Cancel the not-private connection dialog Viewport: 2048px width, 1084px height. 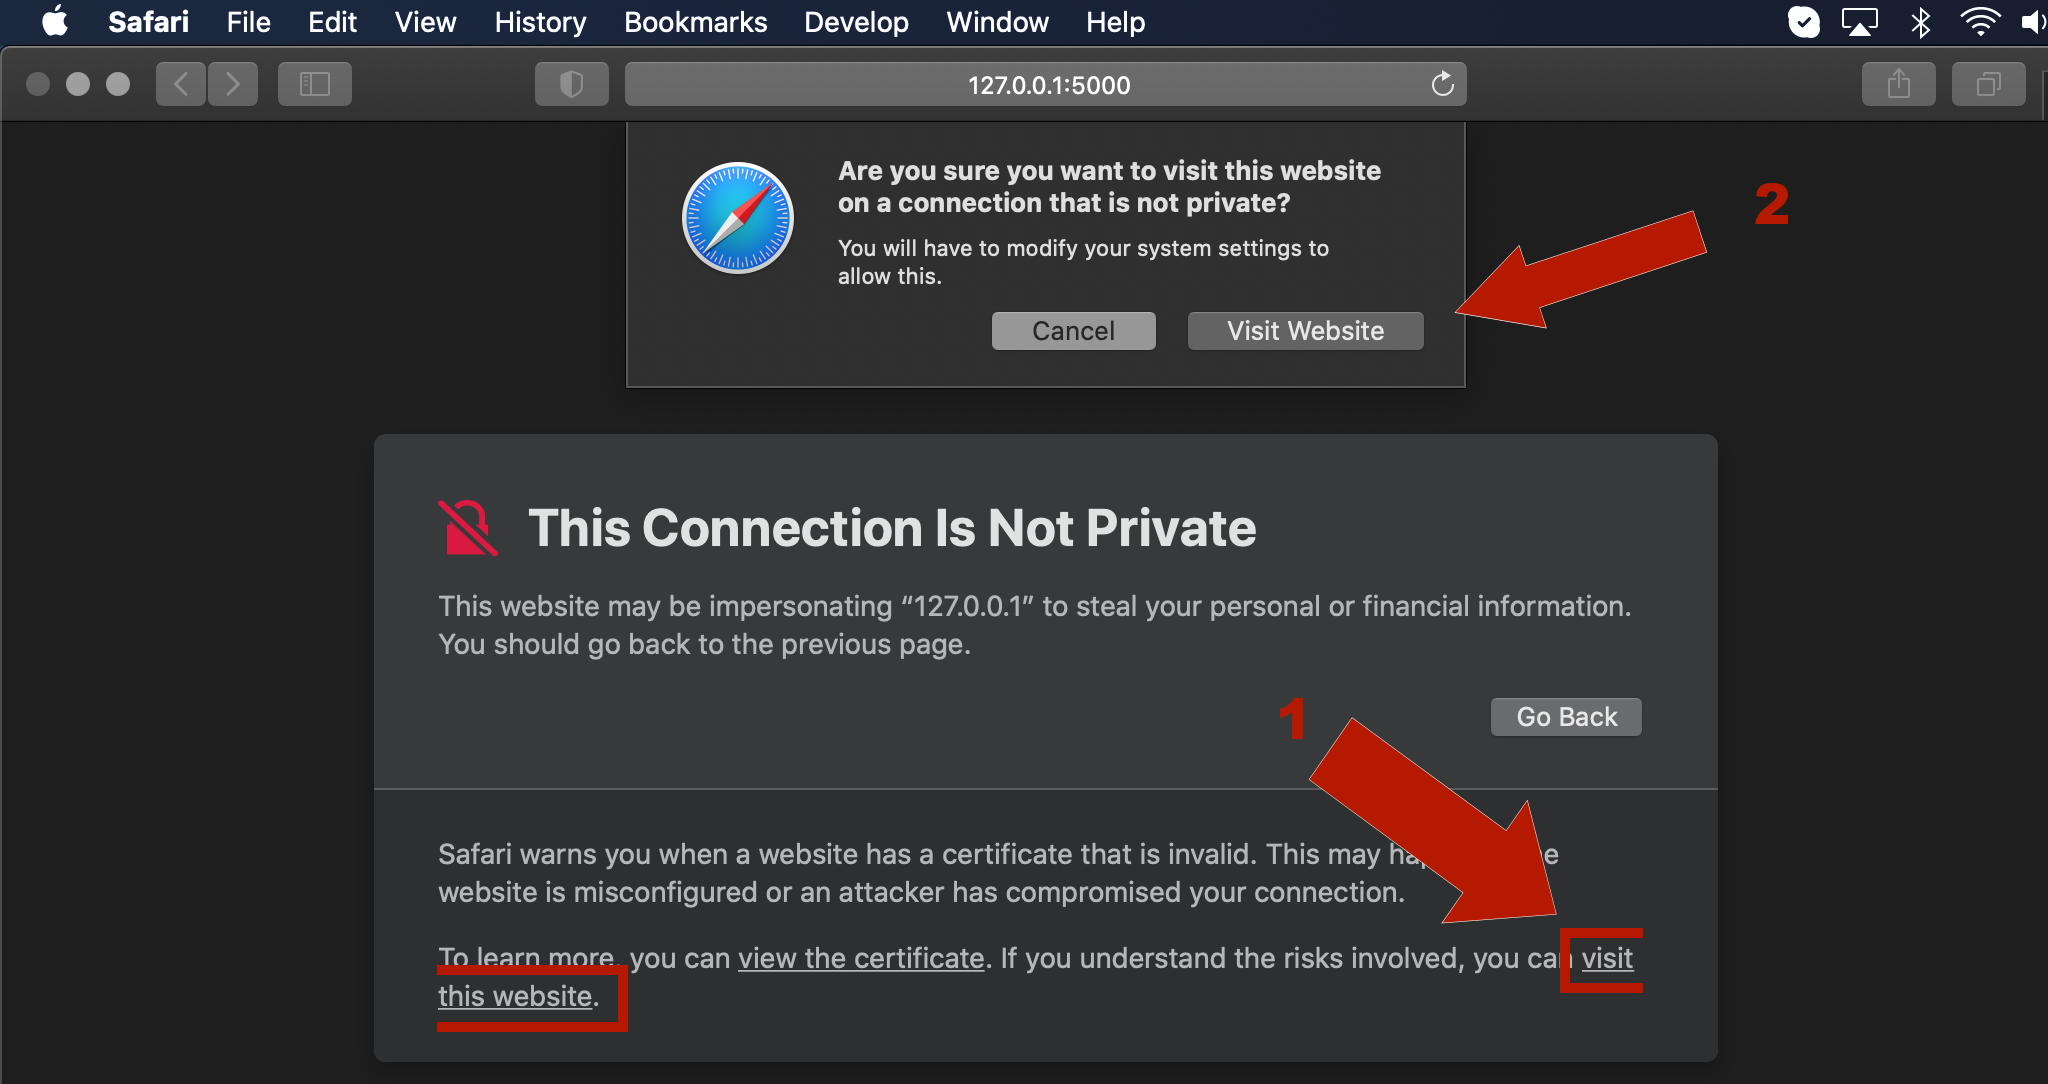click(x=1073, y=331)
